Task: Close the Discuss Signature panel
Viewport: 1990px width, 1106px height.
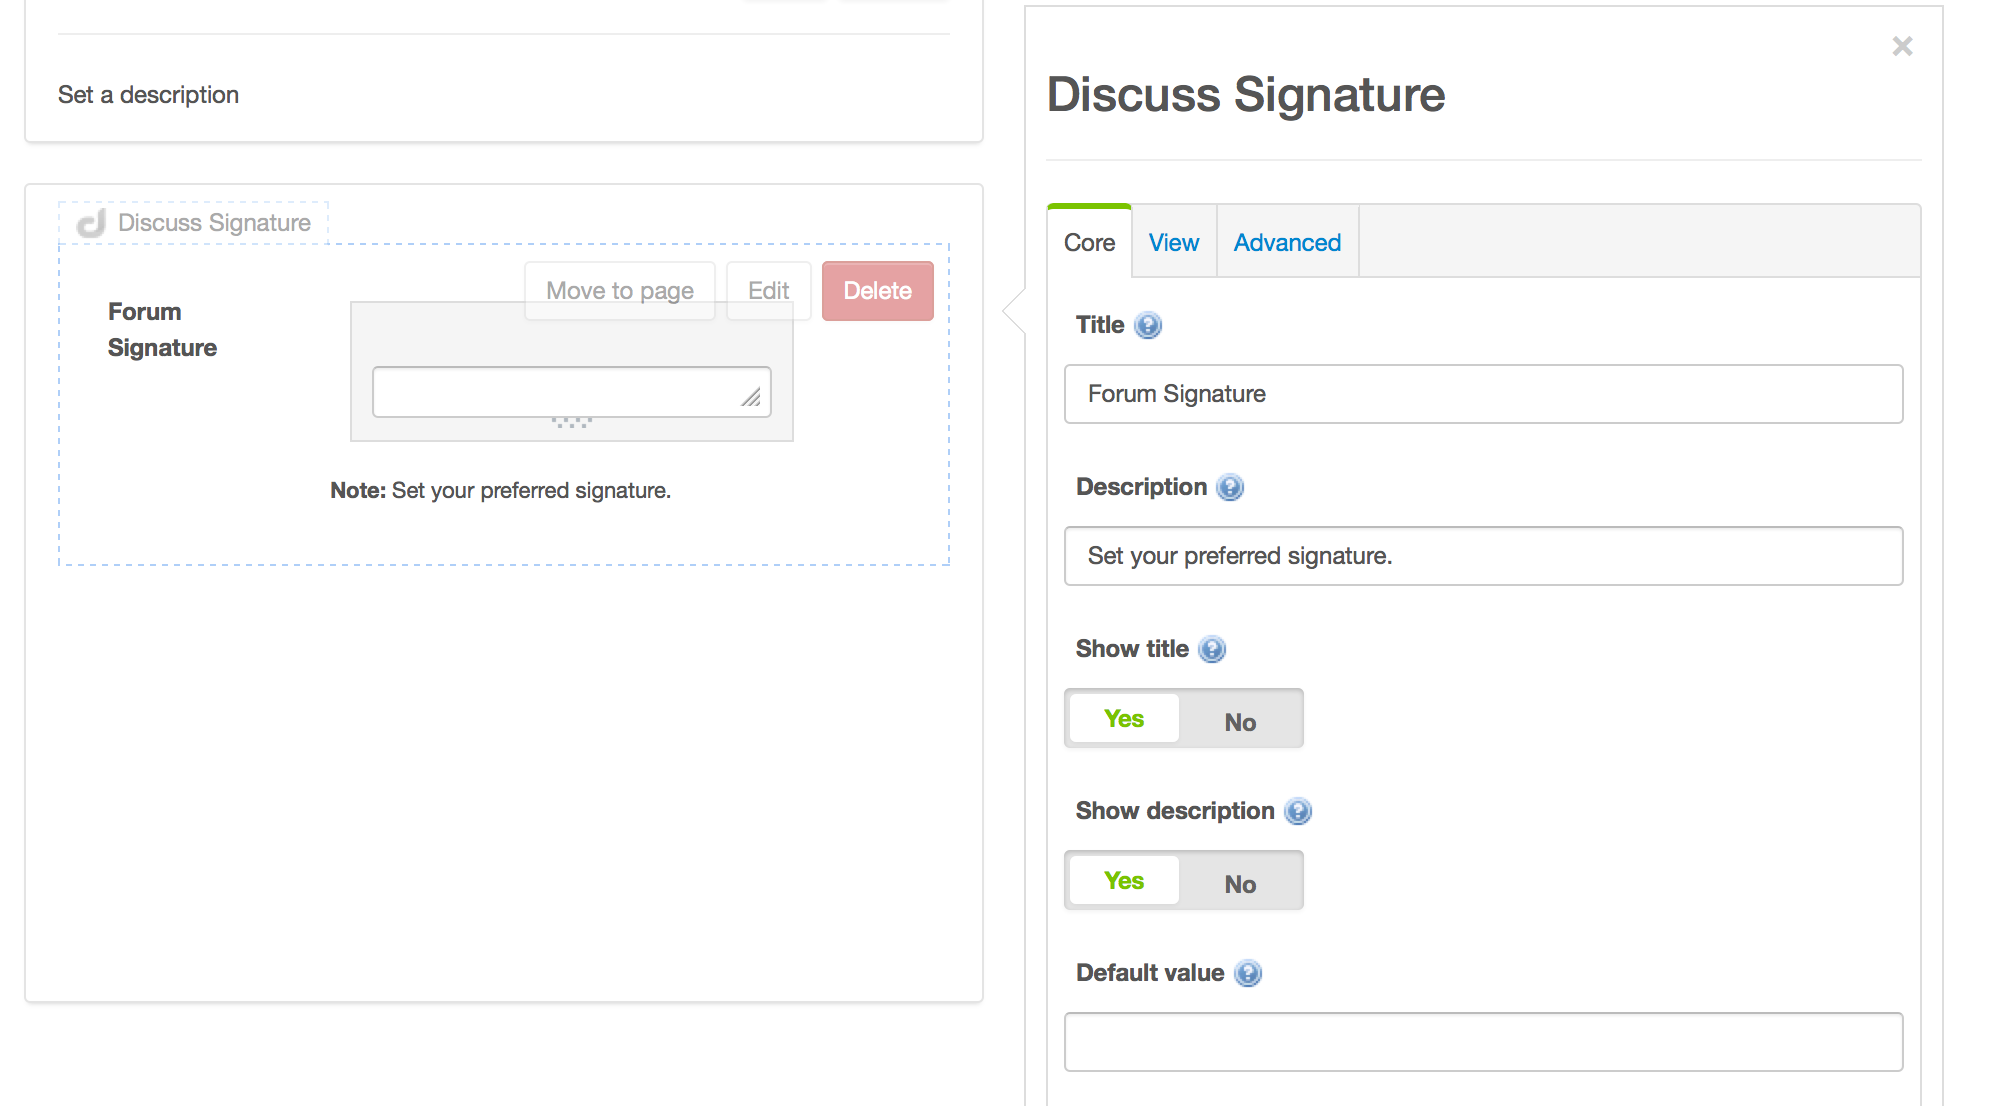Action: 1902,47
